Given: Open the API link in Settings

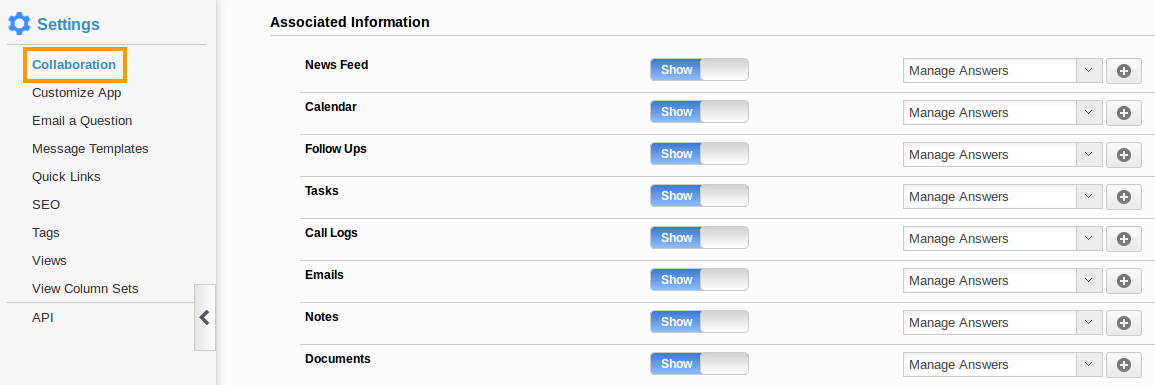Looking at the screenshot, I should pos(43,318).
